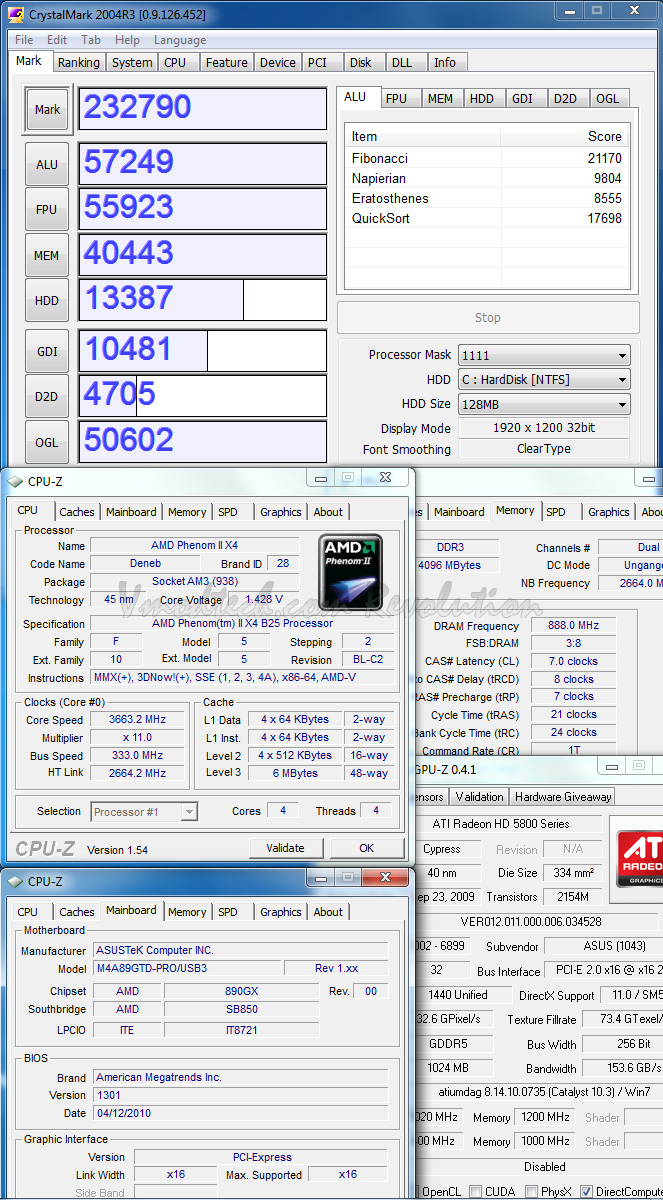Switch to the Feature tab
Image resolution: width=663 pixels, height=1200 pixels.
point(226,62)
